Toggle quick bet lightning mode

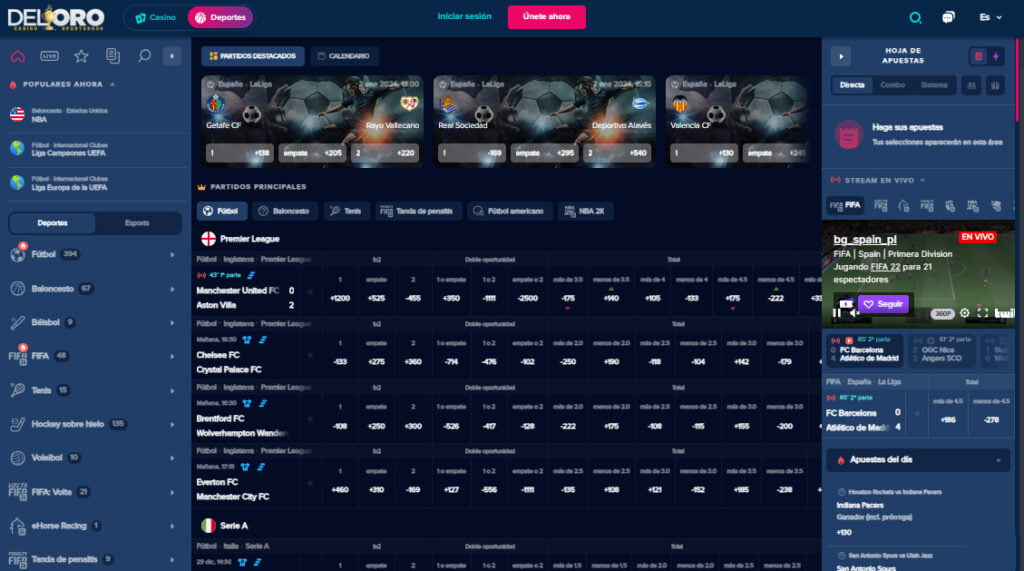click(995, 57)
